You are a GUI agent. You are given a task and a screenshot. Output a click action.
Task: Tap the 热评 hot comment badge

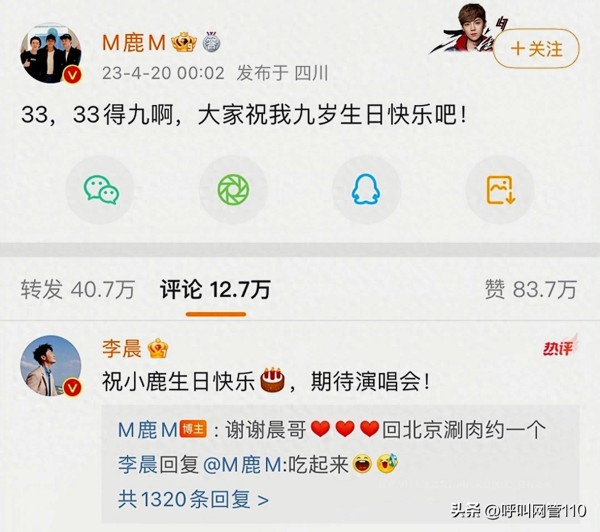pos(560,346)
